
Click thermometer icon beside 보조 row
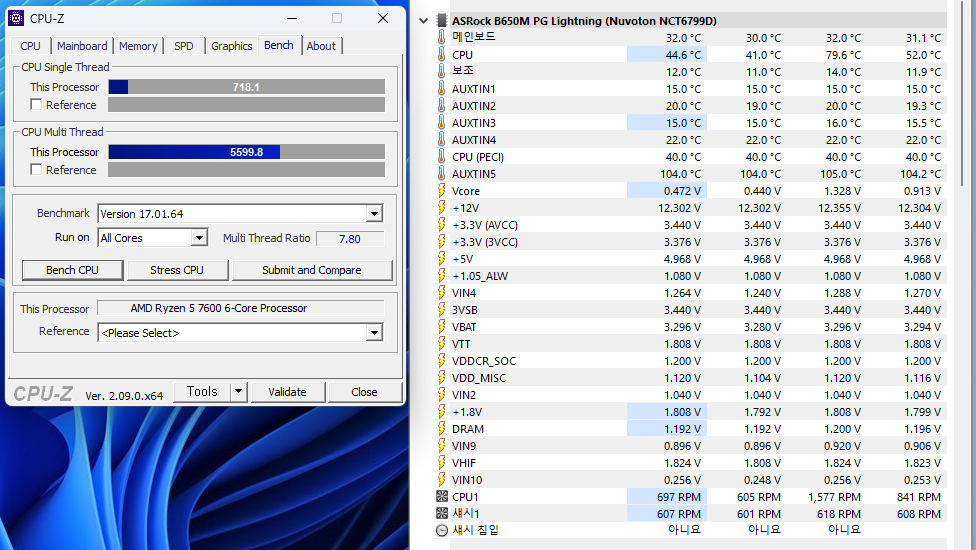pyautogui.click(x=441, y=72)
